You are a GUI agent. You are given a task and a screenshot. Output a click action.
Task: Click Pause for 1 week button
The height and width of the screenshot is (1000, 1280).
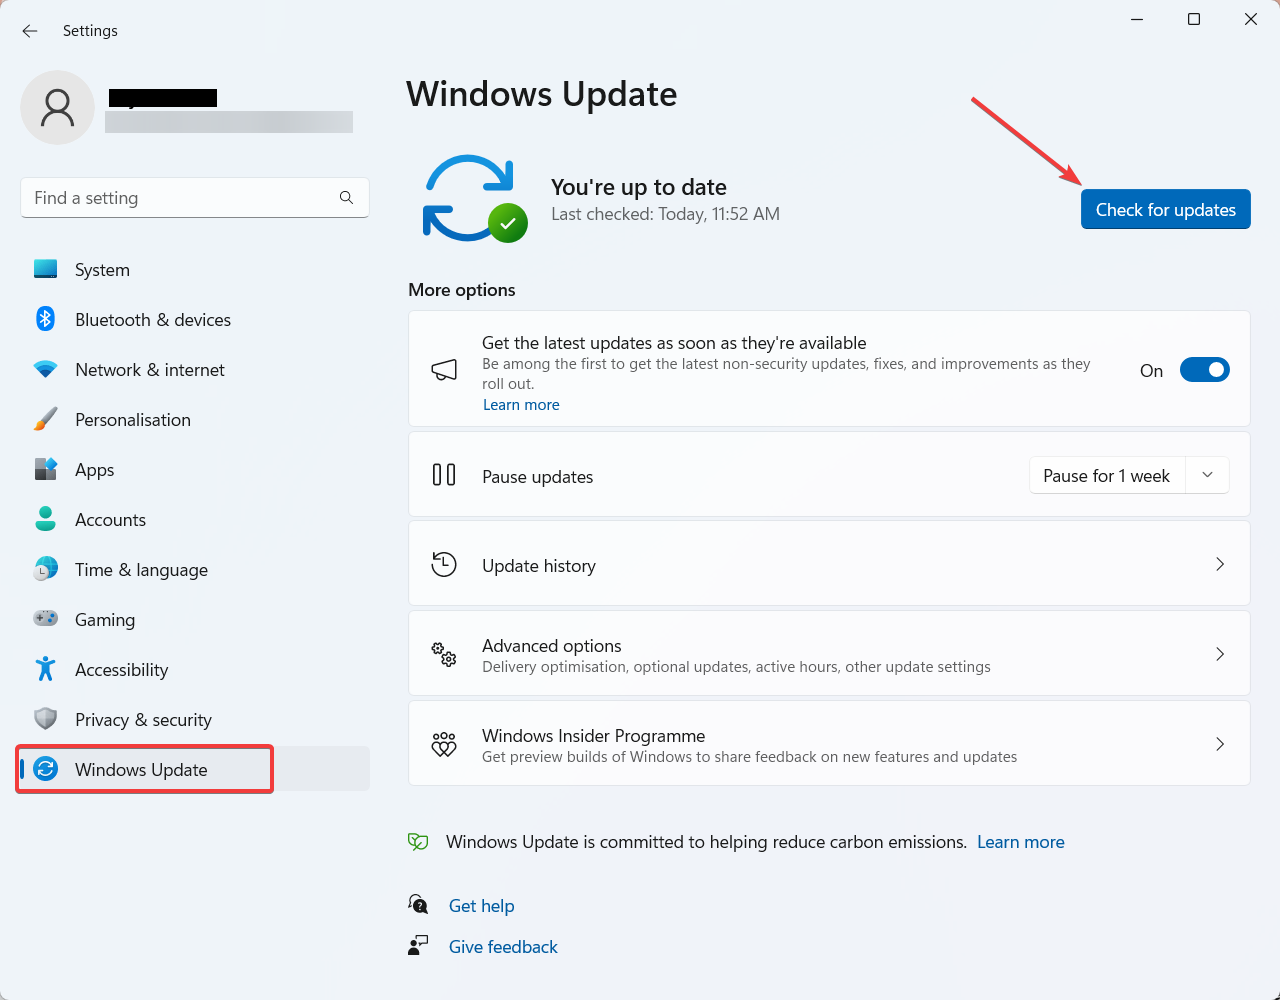click(1107, 475)
